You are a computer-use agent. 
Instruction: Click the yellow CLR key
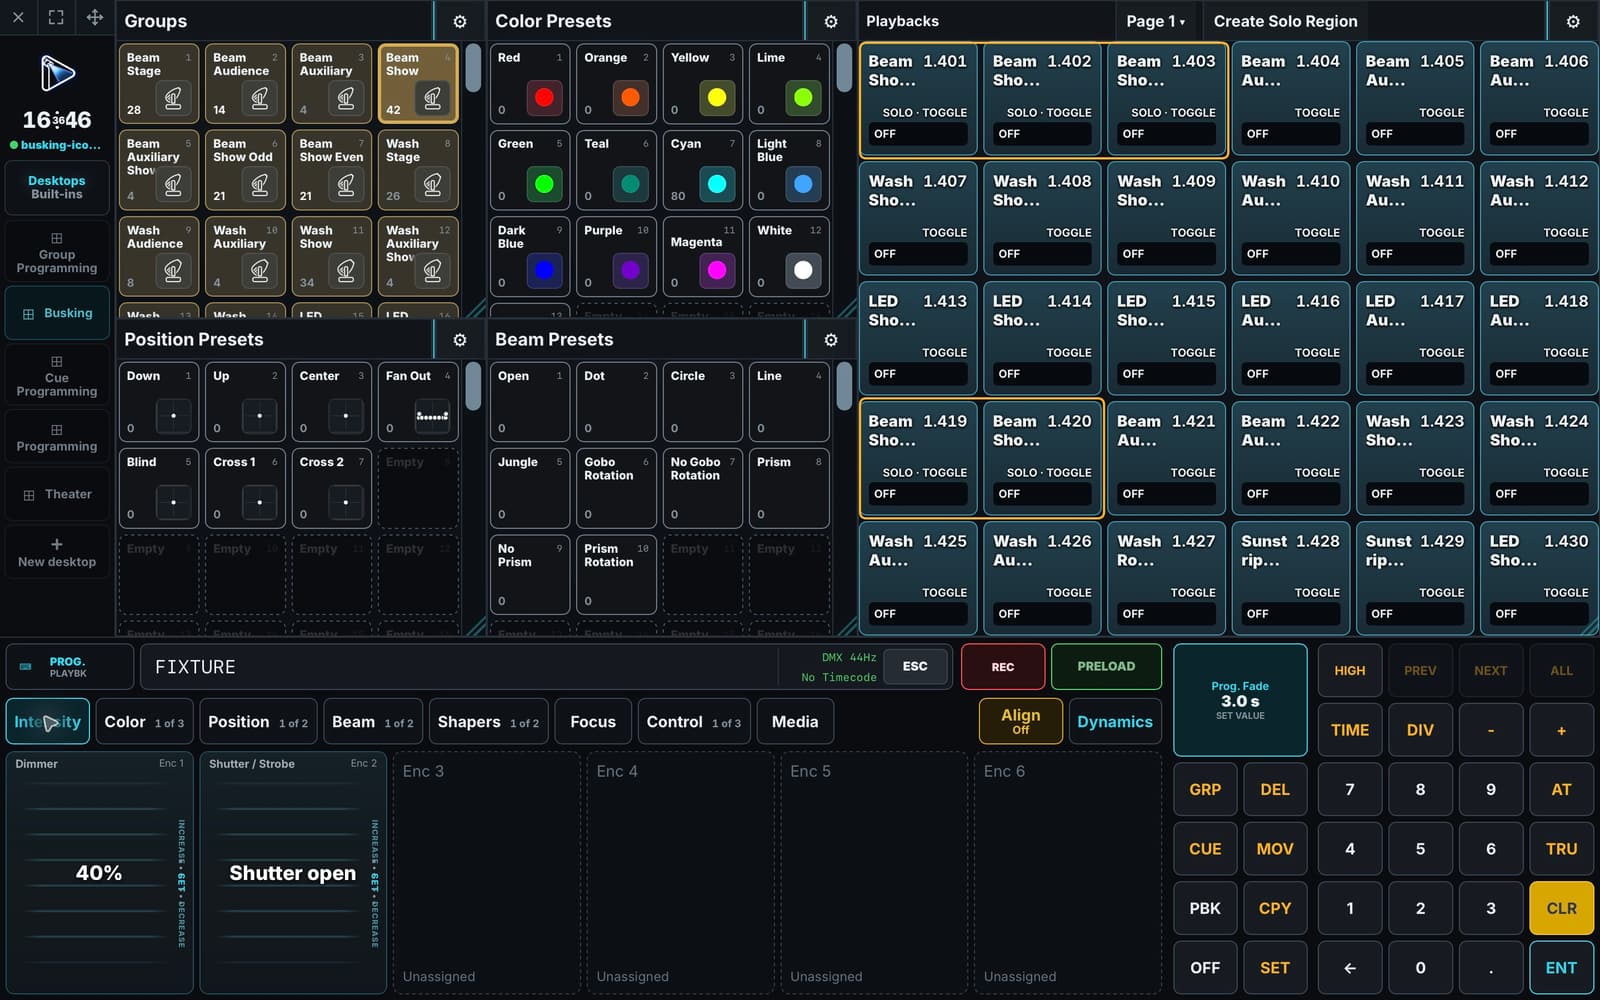(1561, 909)
